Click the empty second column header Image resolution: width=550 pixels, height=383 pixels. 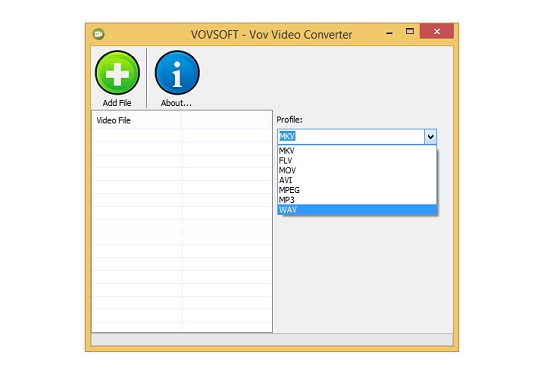227,121
